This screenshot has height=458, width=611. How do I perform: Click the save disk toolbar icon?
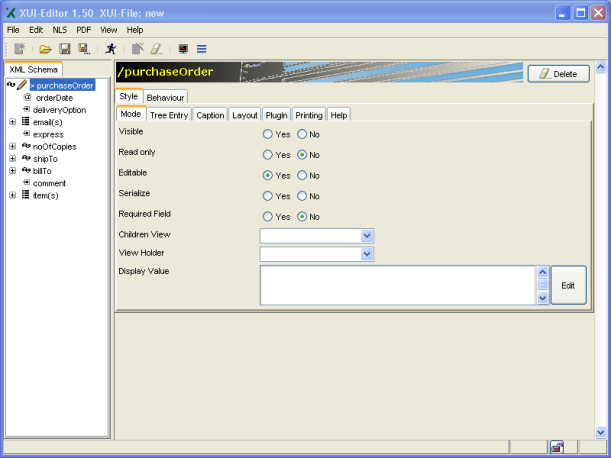tap(64, 48)
